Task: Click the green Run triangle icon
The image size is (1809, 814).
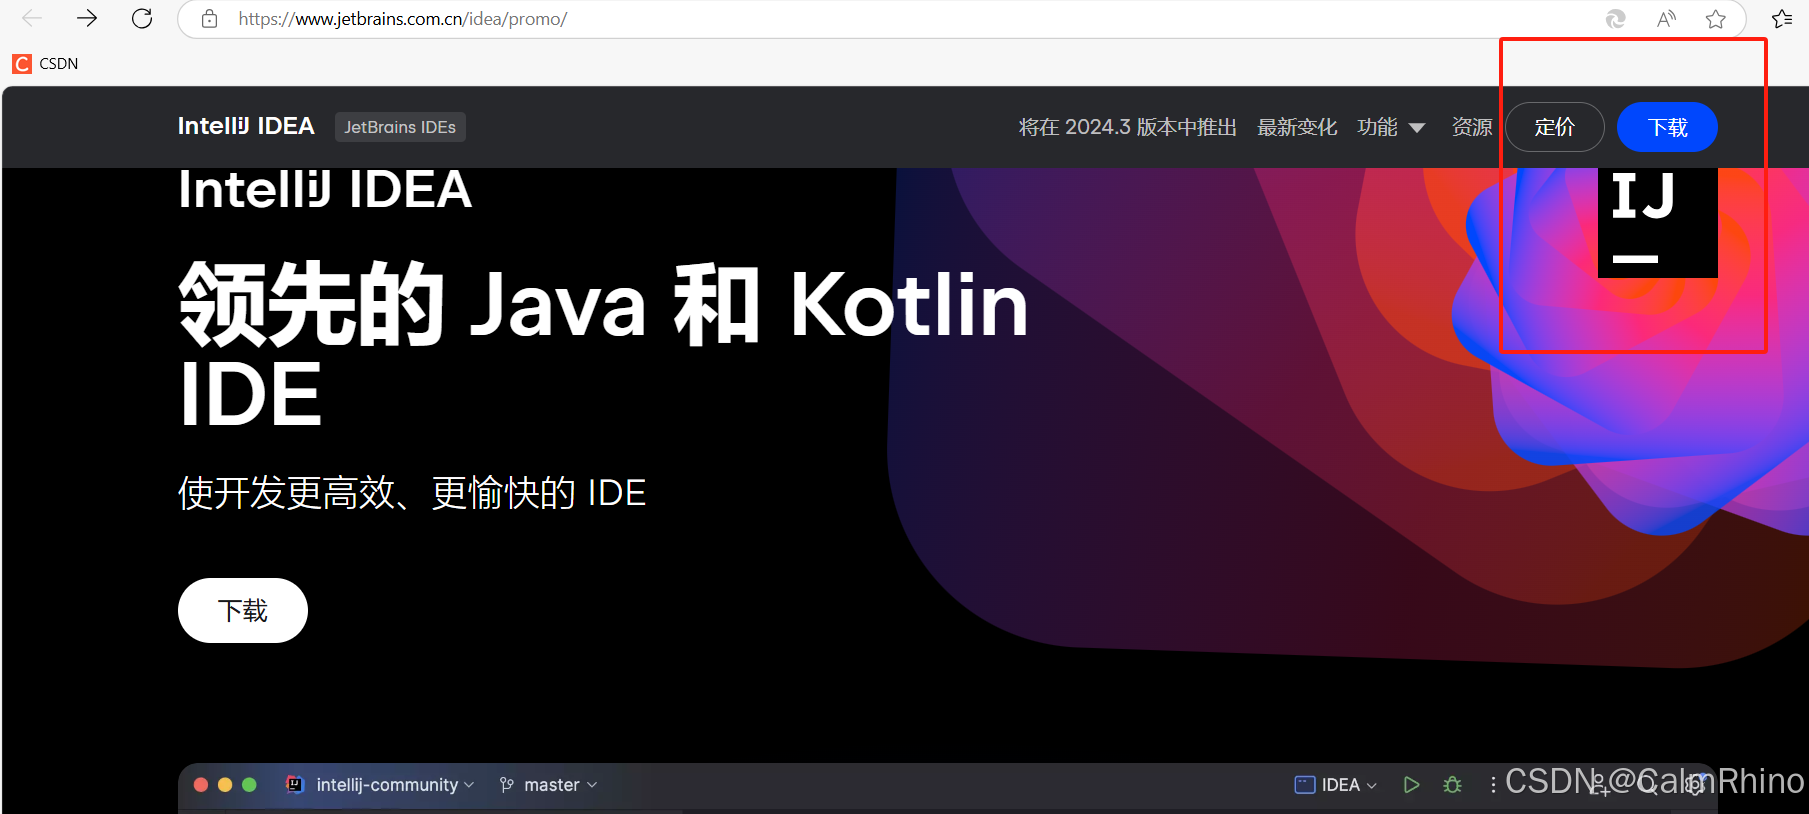Action: pos(1411,785)
